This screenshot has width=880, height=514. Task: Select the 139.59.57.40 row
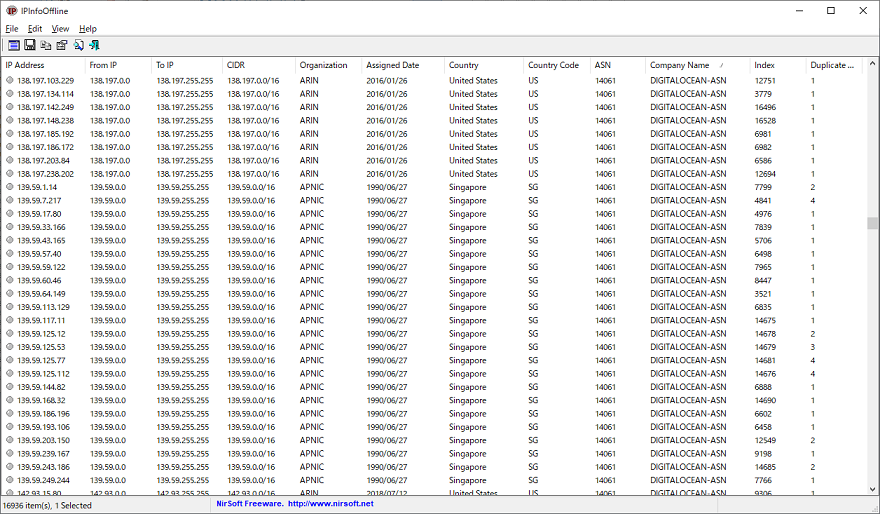click(x=432, y=254)
